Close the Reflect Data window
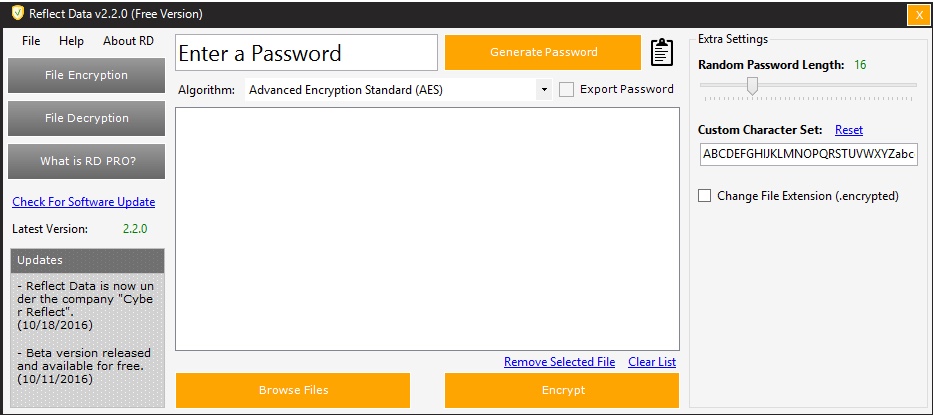 point(918,15)
